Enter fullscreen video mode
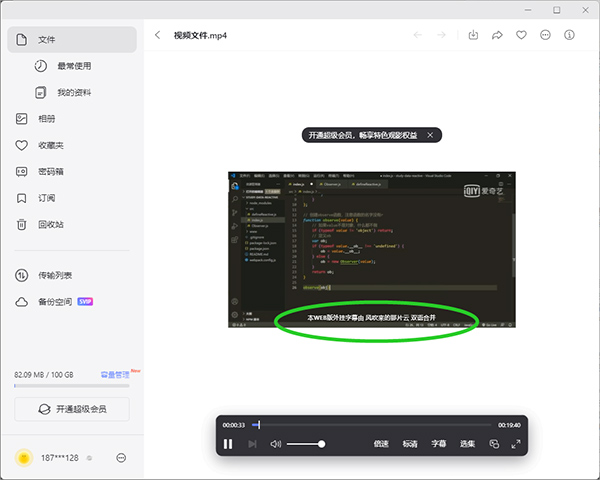 pyautogui.click(x=516, y=444)
